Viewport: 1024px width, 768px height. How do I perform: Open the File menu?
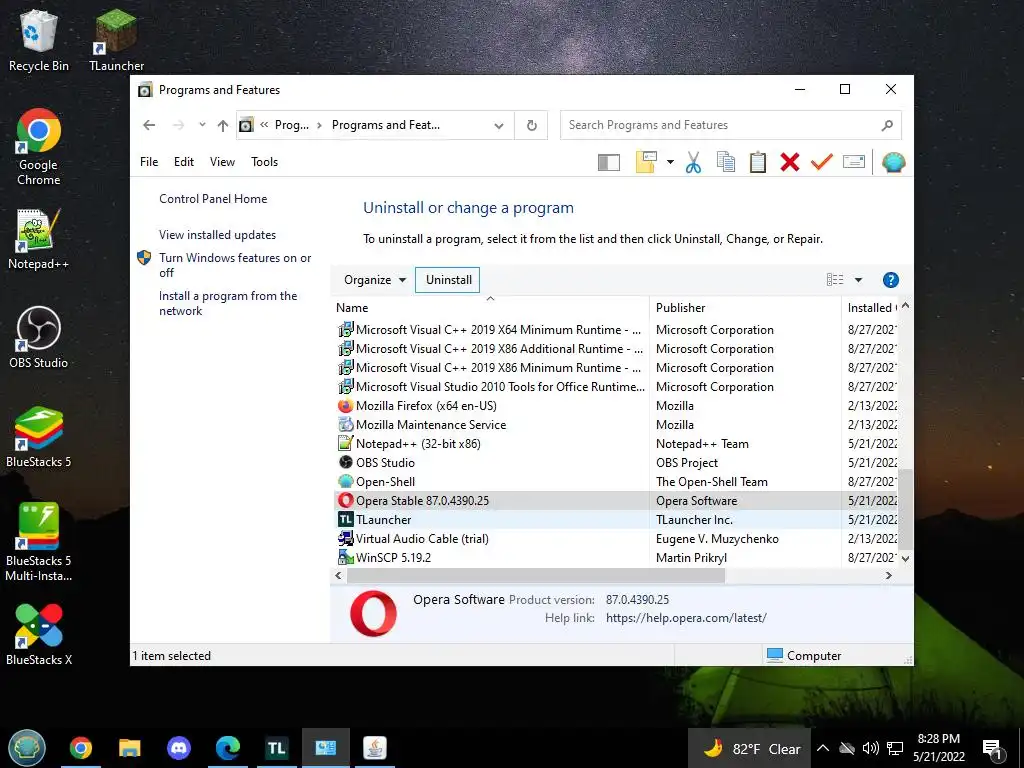pyautogui.click(x=149, y=162)
